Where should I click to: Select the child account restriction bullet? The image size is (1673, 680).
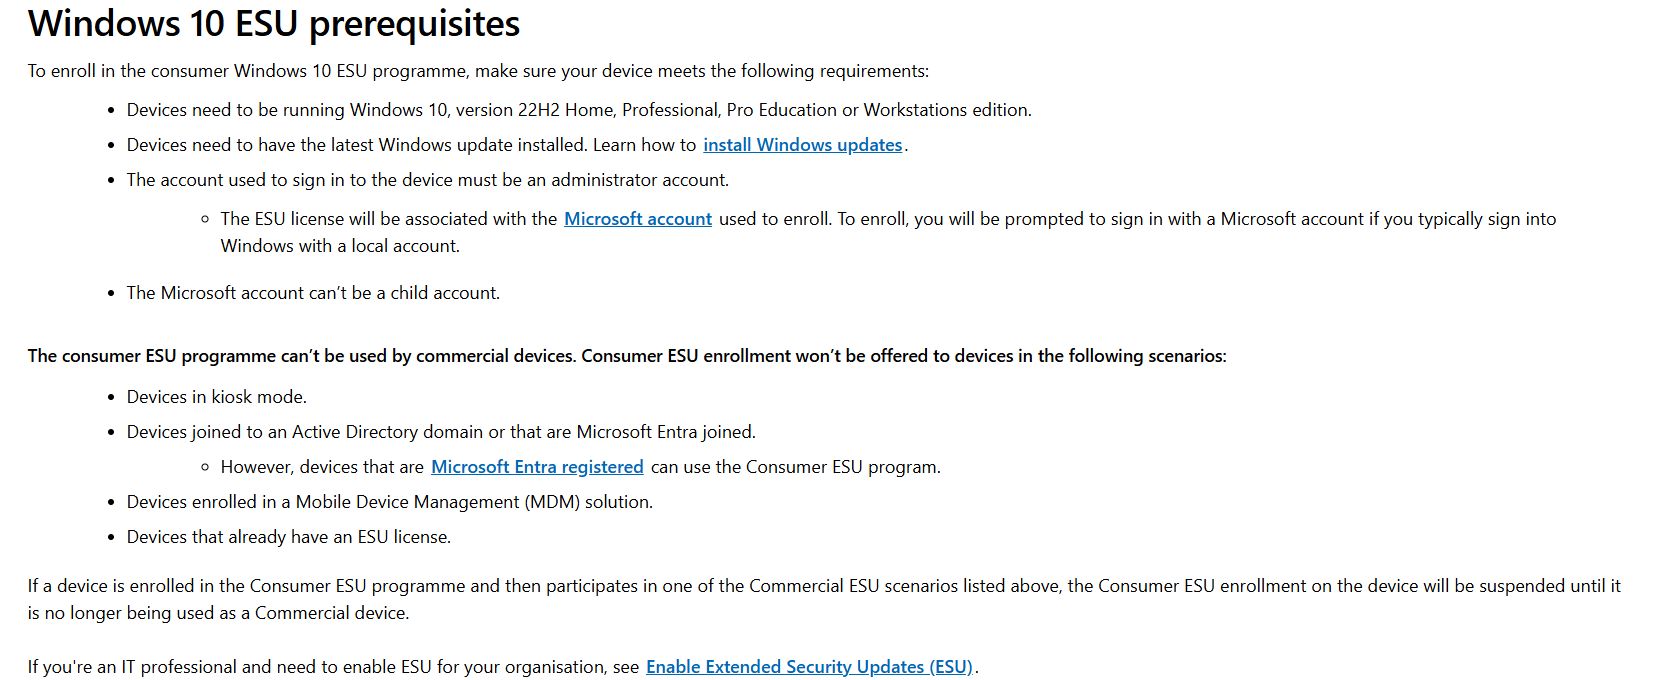[x=312, y=293]
